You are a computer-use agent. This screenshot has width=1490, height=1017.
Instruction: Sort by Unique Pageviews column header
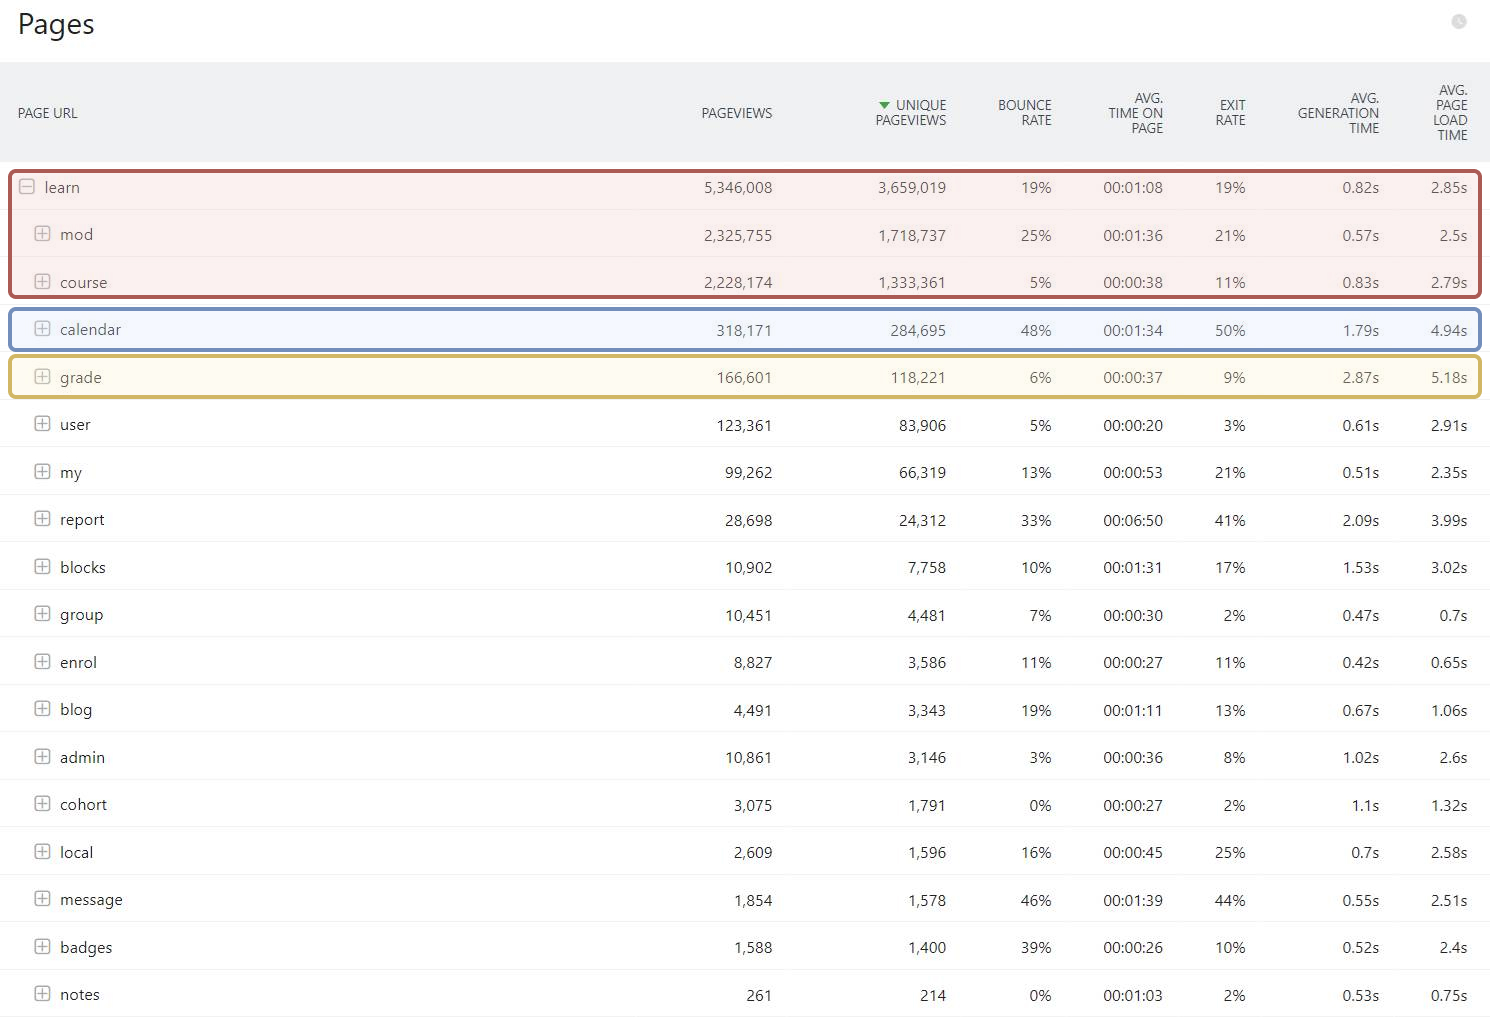[x=911, y=113]
